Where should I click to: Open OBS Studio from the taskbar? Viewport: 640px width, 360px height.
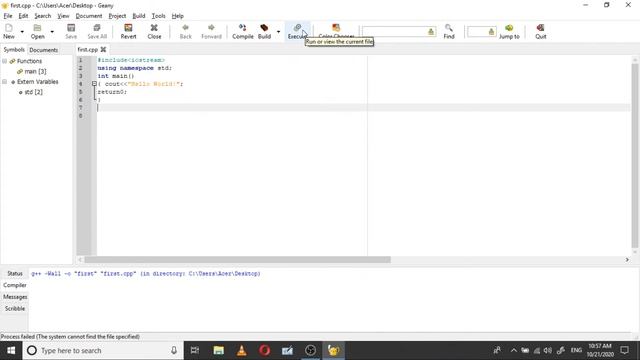[x=311, y=350]
